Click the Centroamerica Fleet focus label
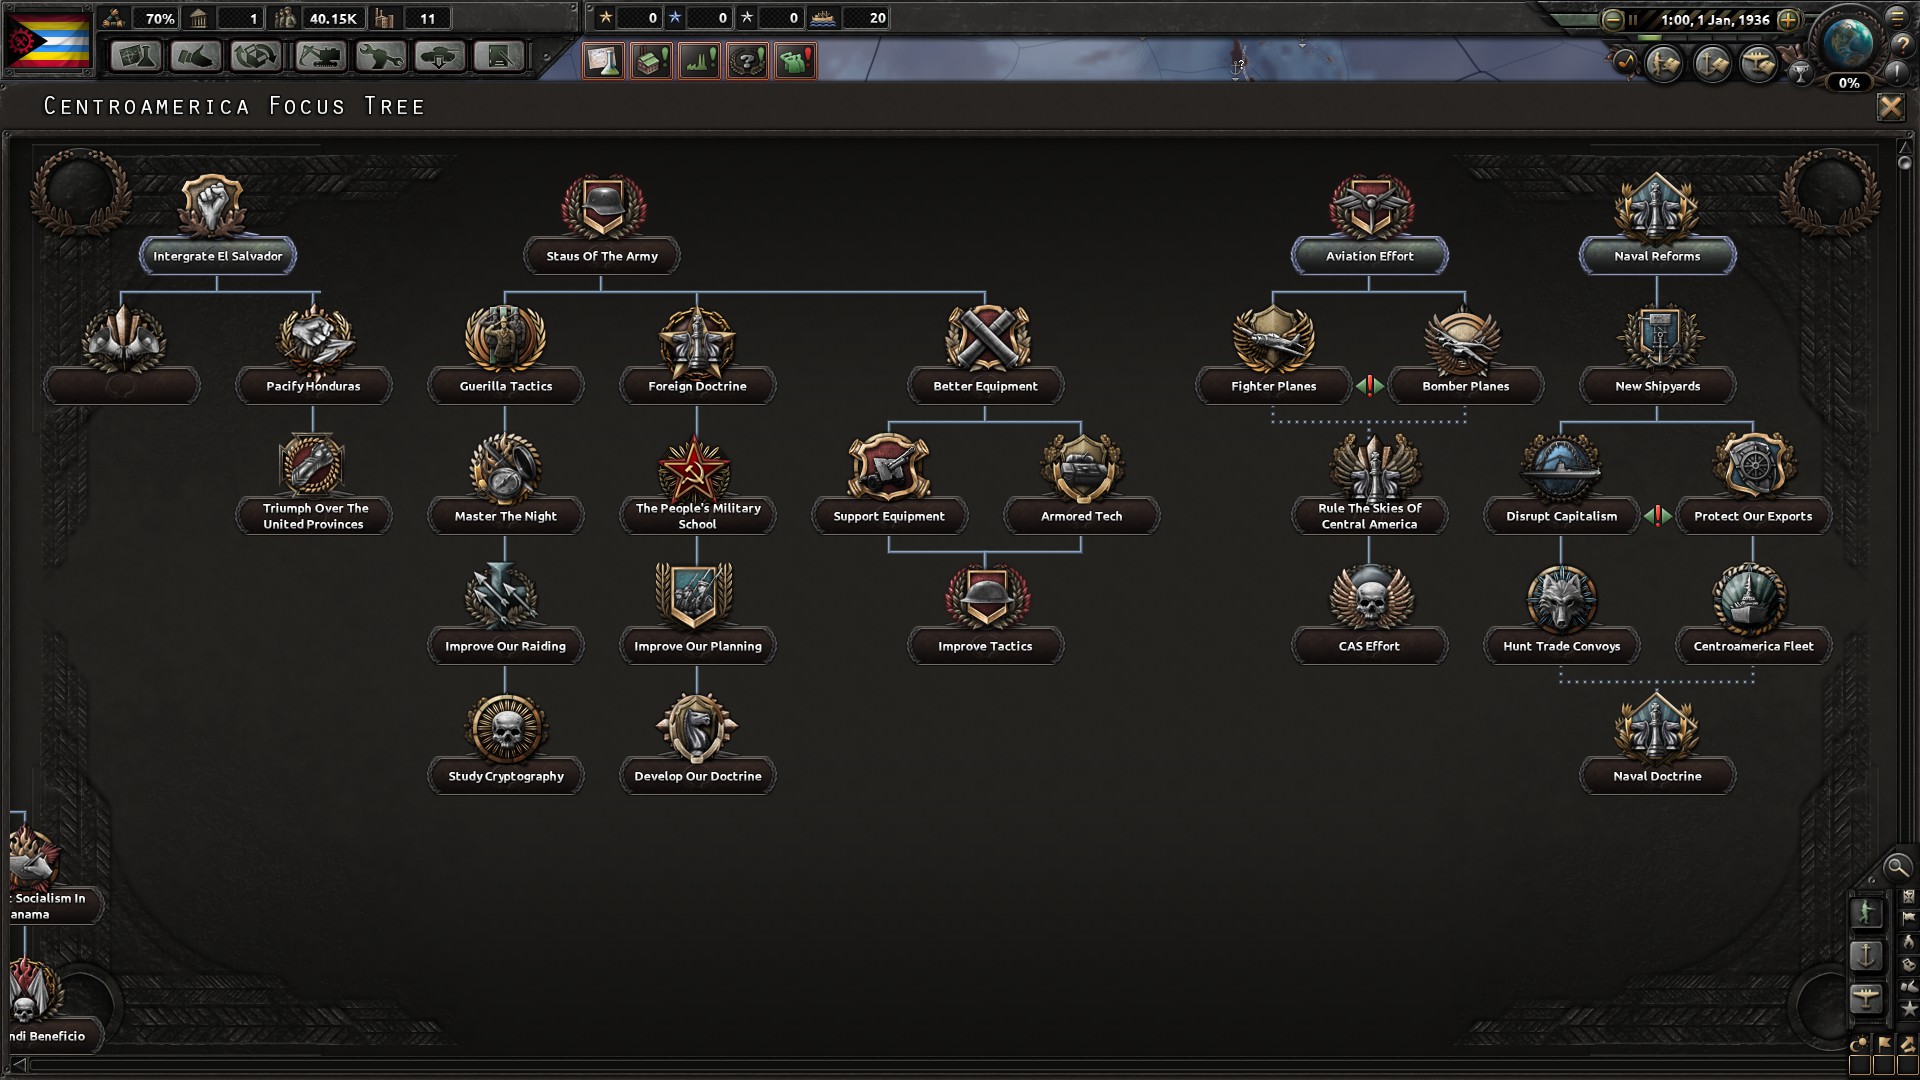Viewport: 1920px width, 1080px height. [x=1753, y=646]
